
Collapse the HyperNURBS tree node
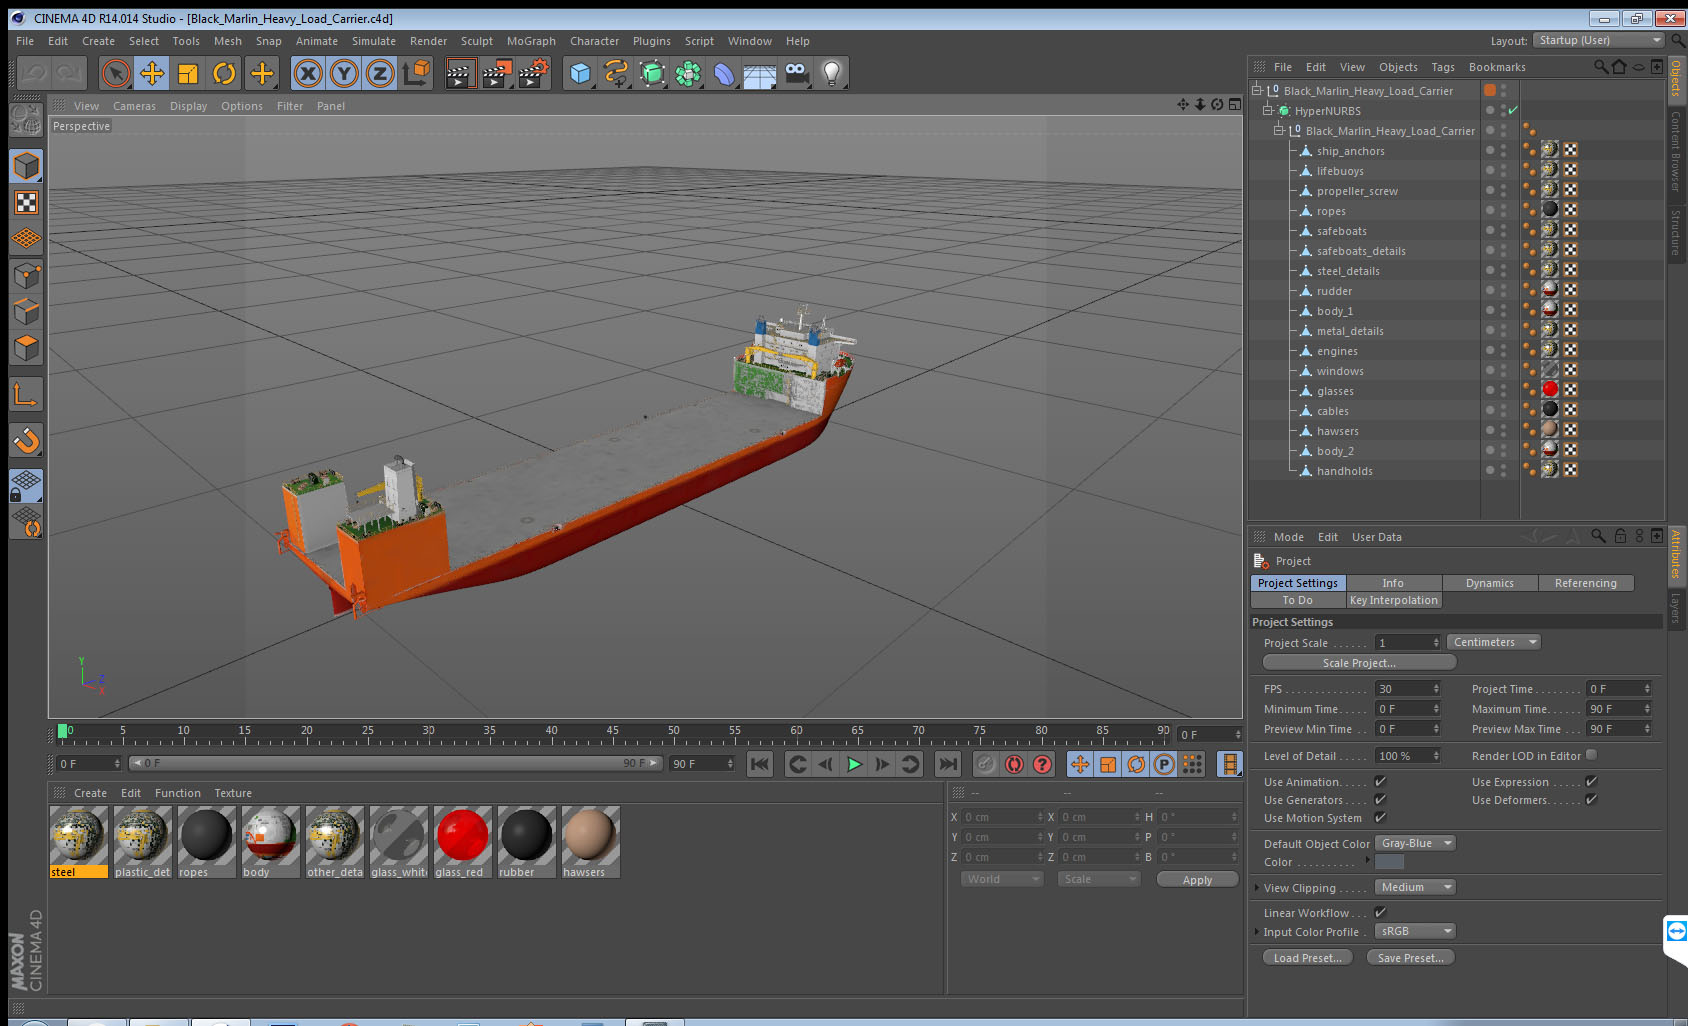(1267, 110)
